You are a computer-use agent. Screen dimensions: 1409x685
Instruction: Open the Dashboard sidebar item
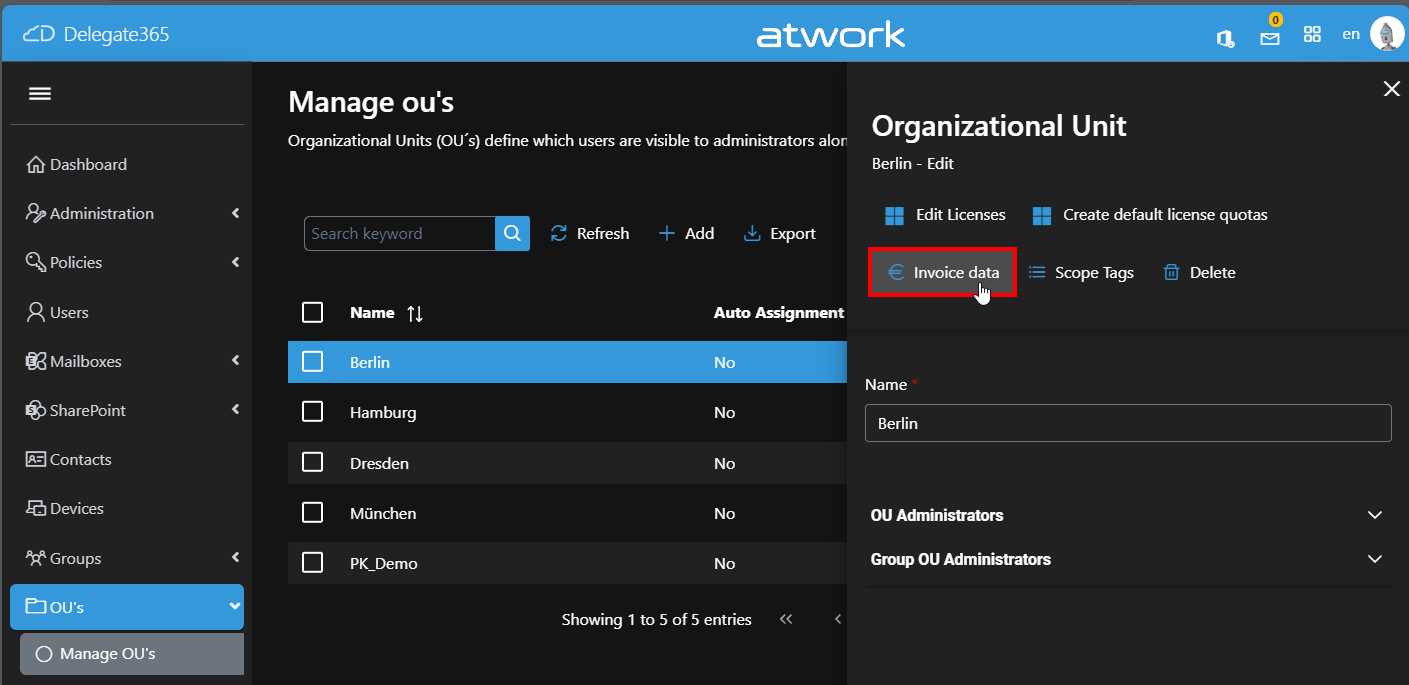88,164
